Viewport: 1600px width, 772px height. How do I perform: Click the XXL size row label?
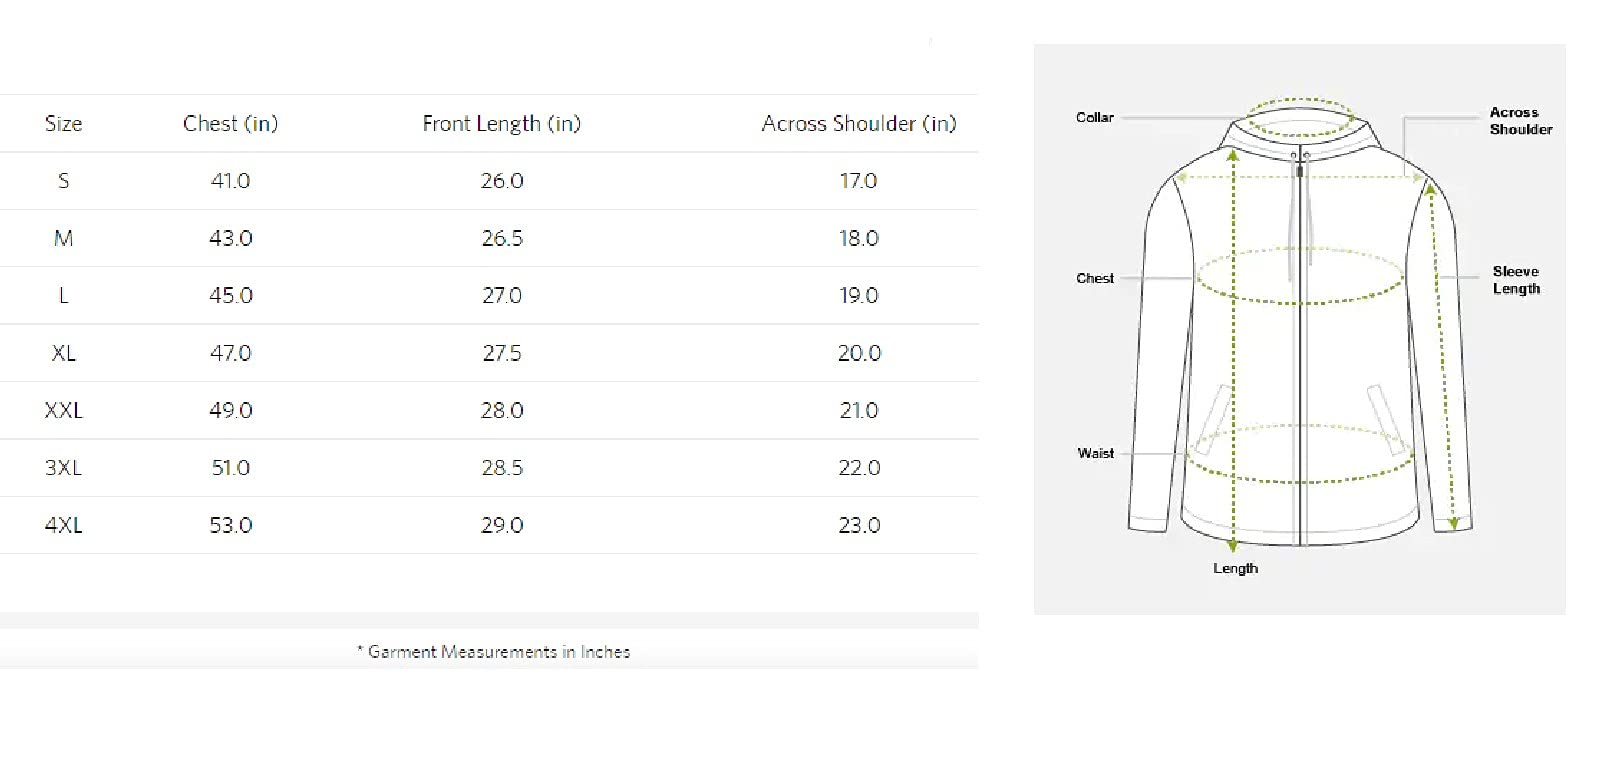pyautogui.click(x=63, y=410)
